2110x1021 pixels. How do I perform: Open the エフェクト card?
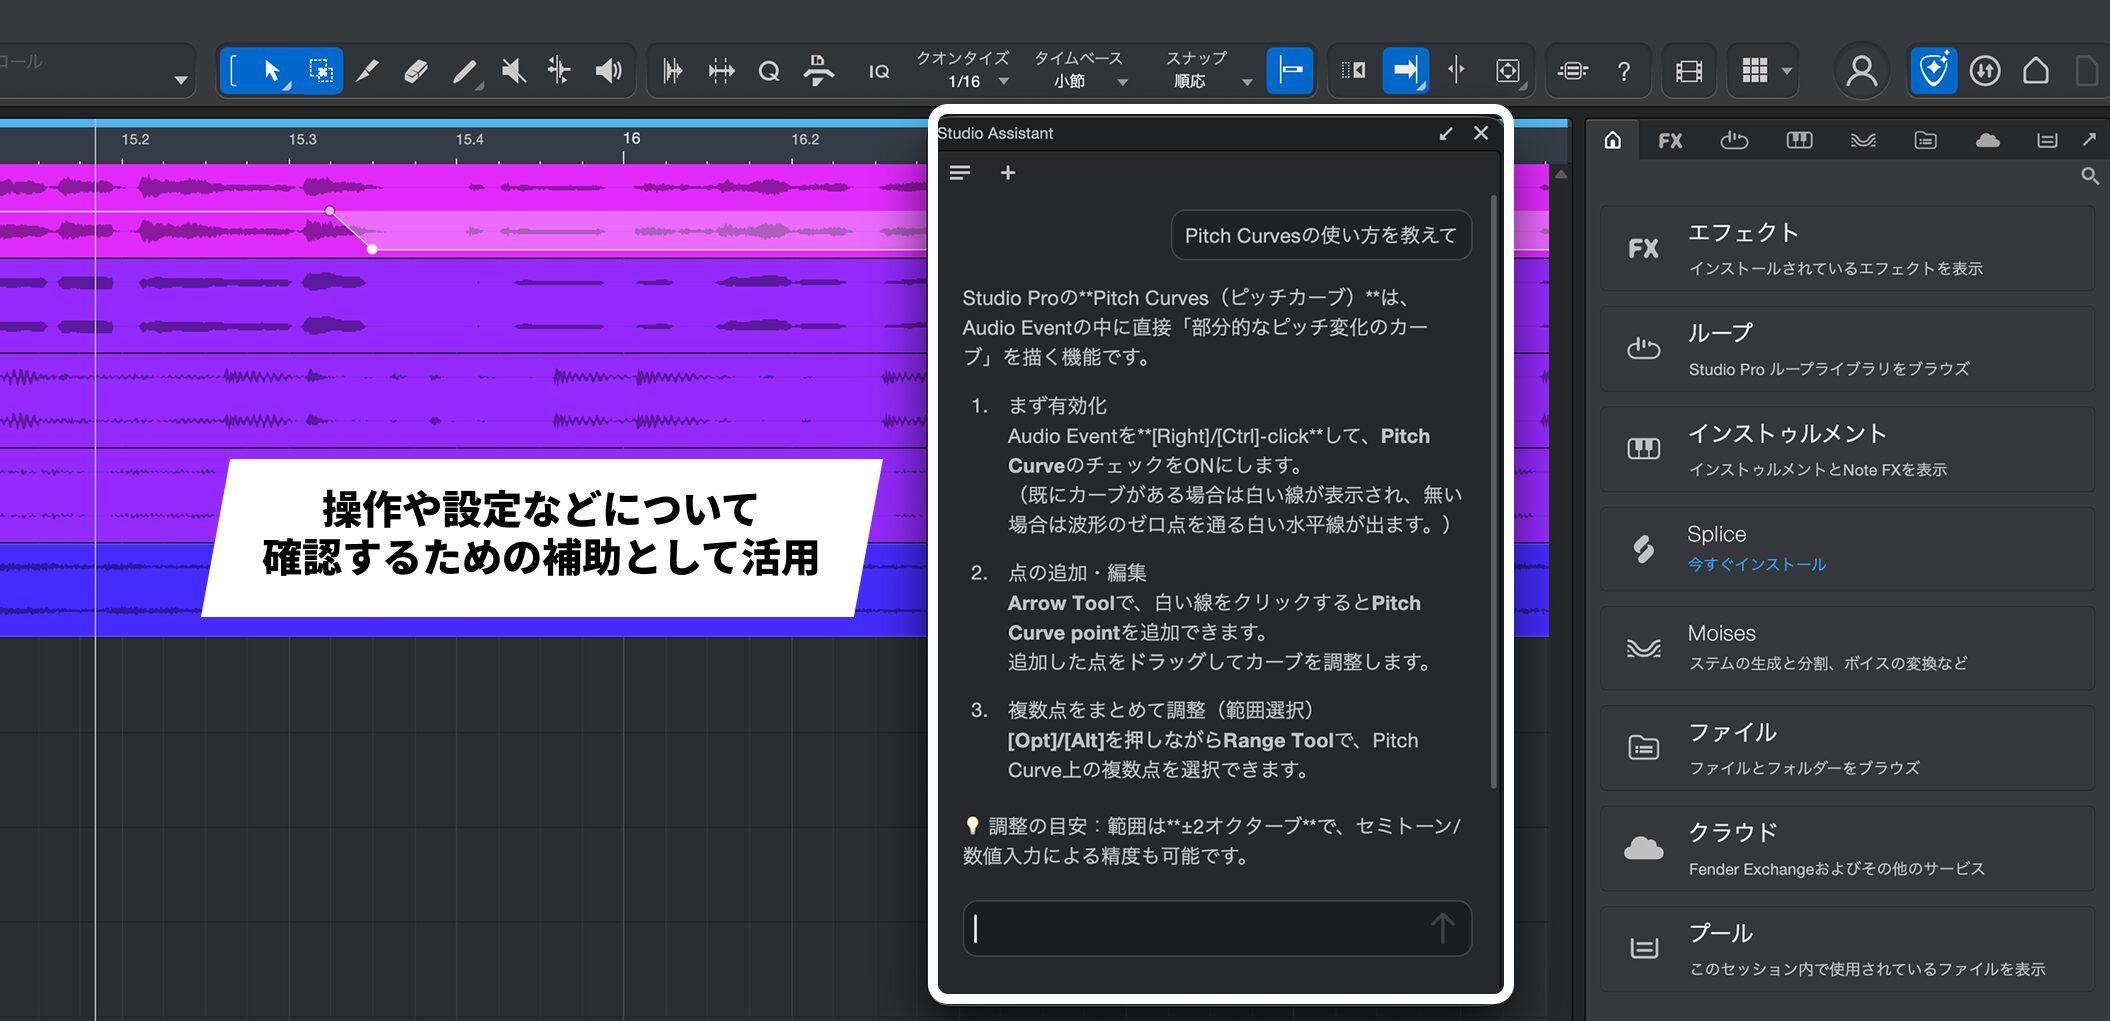point(1847,249)
